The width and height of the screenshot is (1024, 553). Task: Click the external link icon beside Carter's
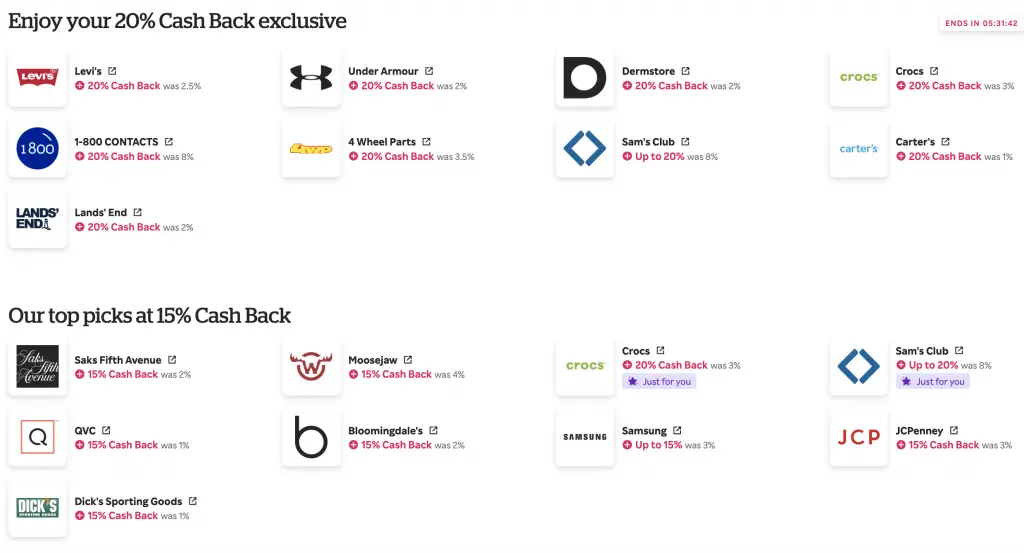(x=945, y=142)
